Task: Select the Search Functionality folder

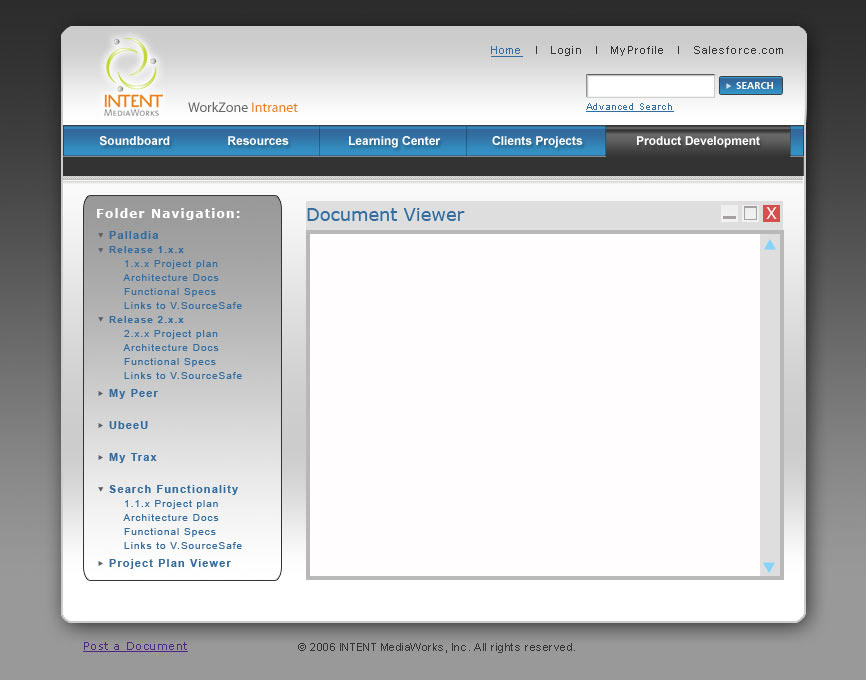Action: click(173, 489)
